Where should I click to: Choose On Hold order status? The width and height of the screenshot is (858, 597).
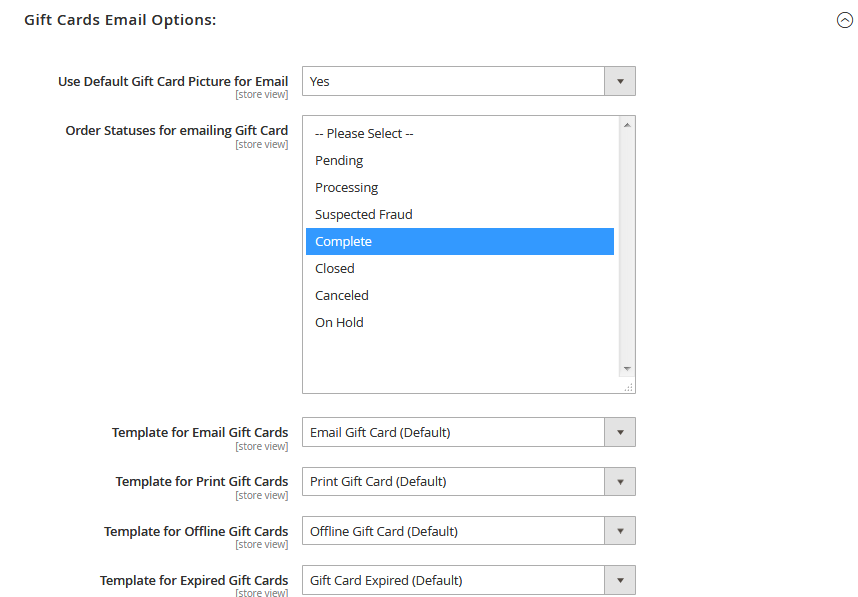pos(460,322)
